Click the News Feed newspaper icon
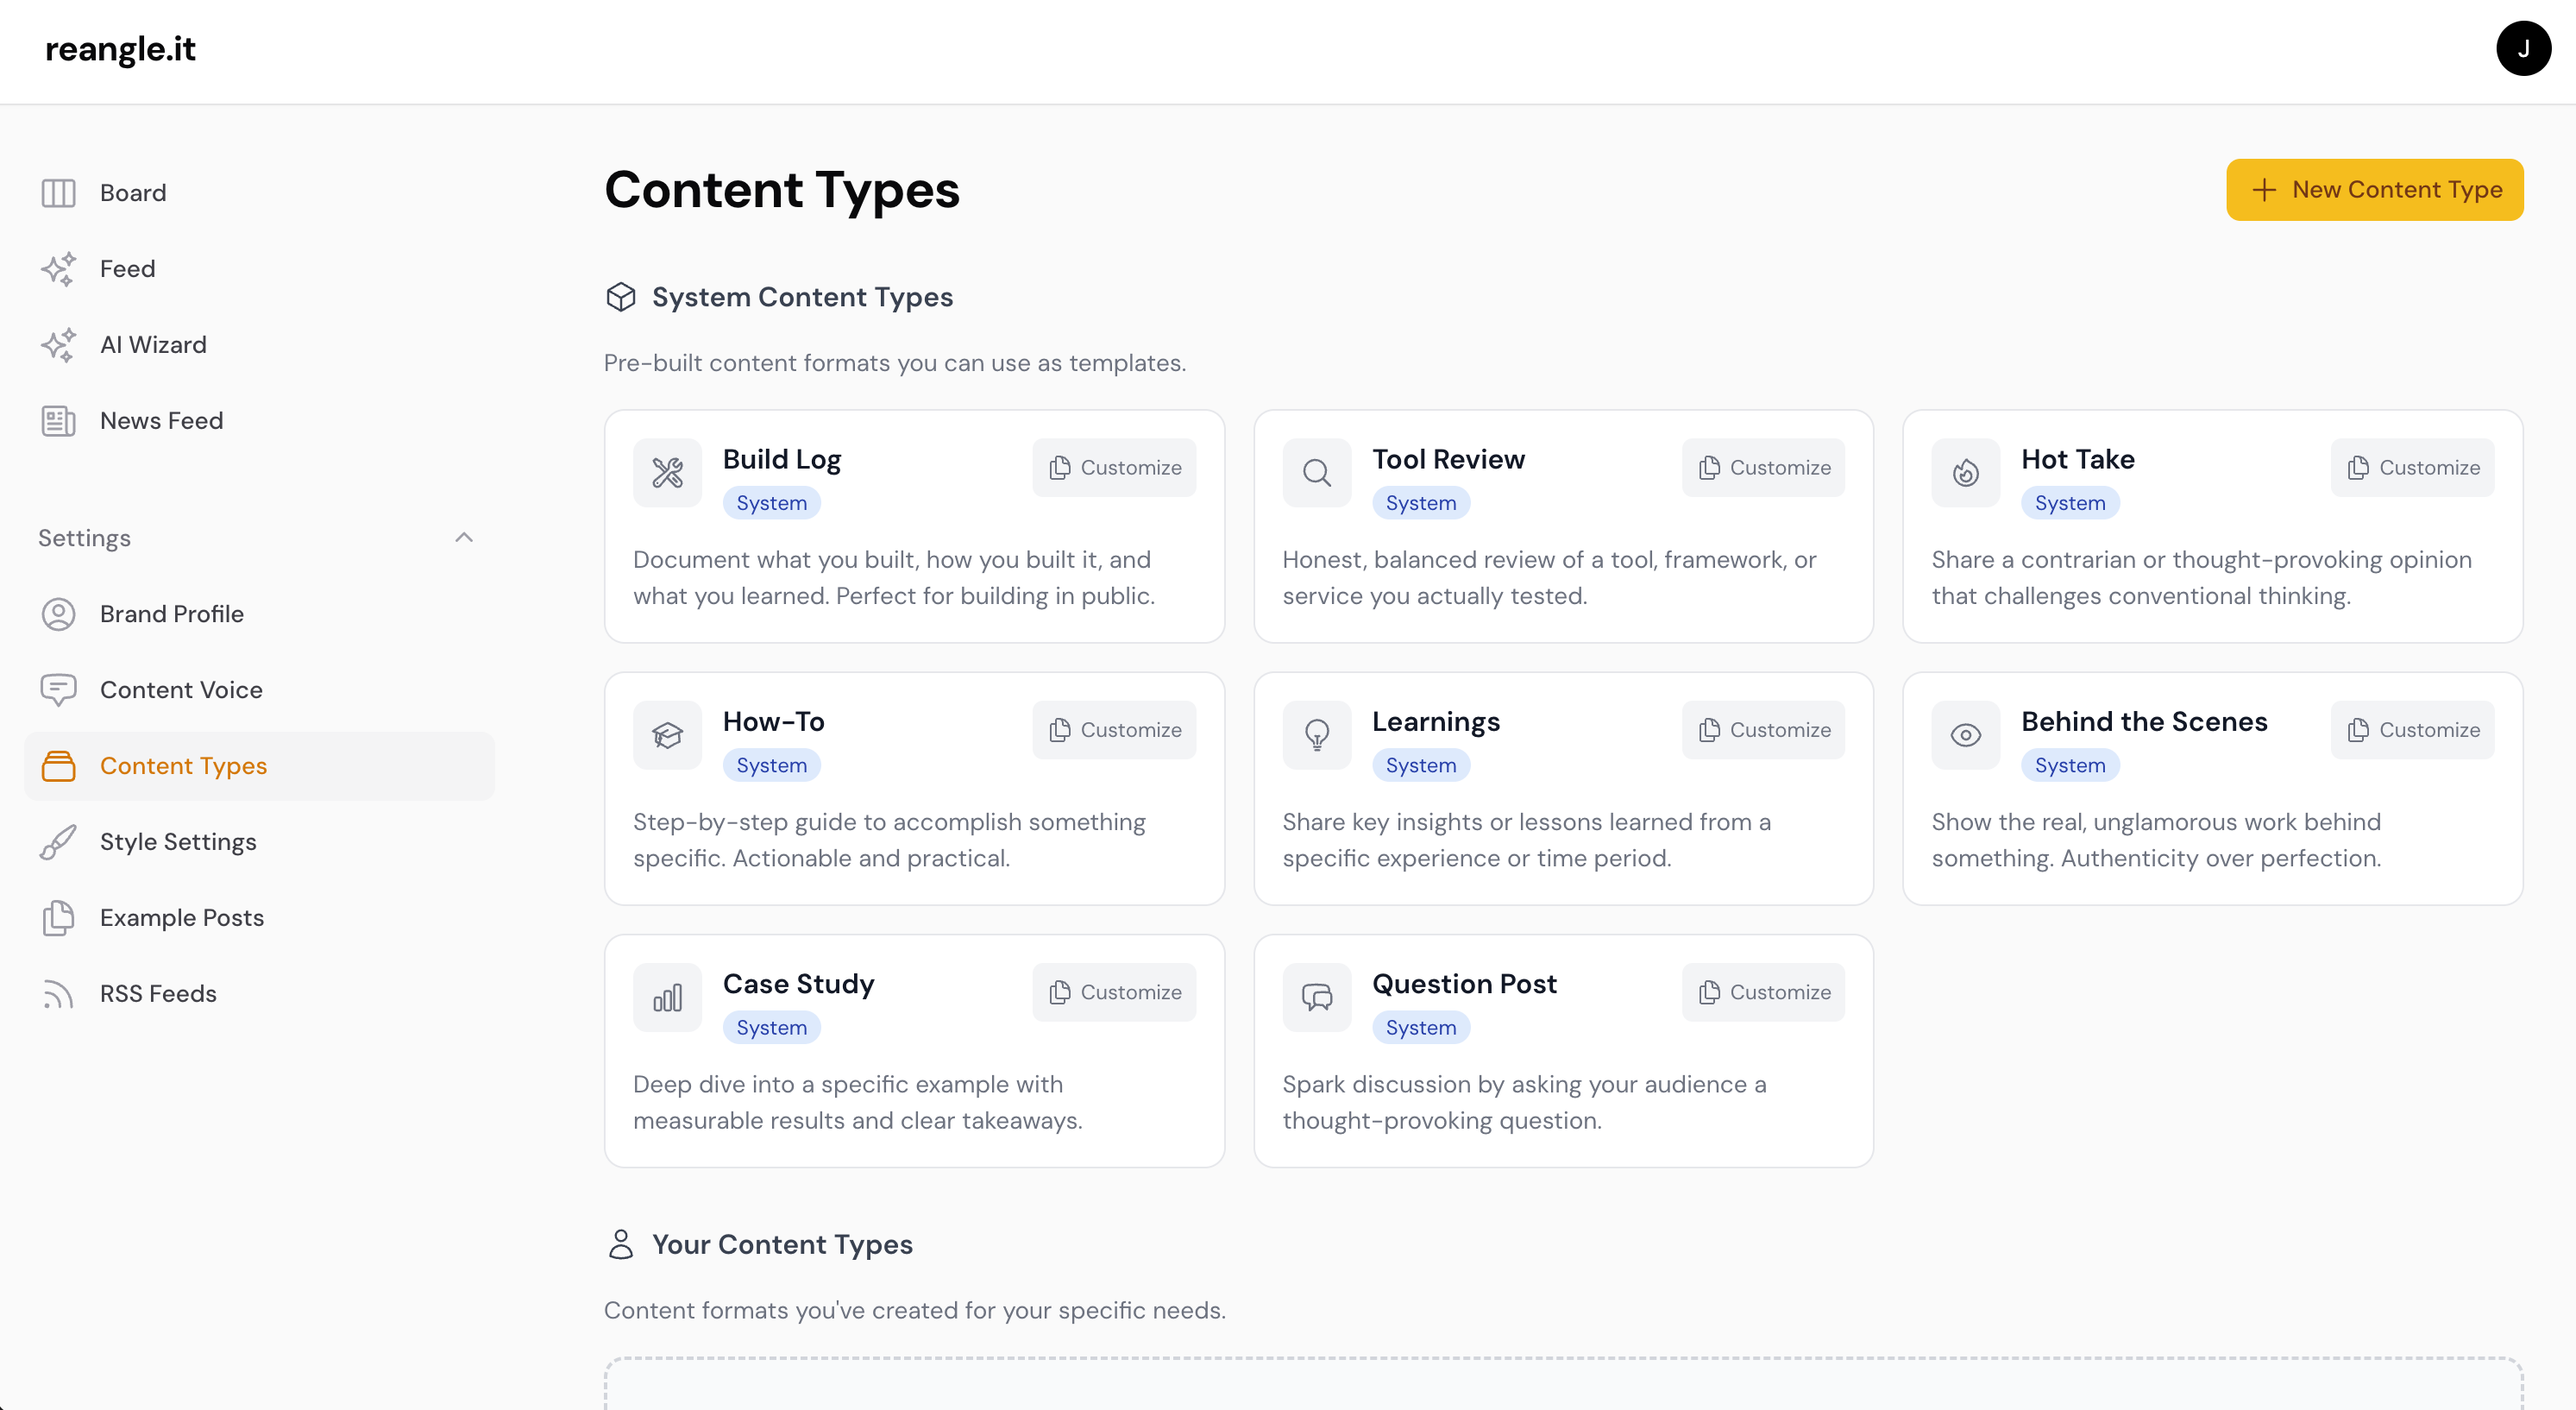 click(58, 420)
